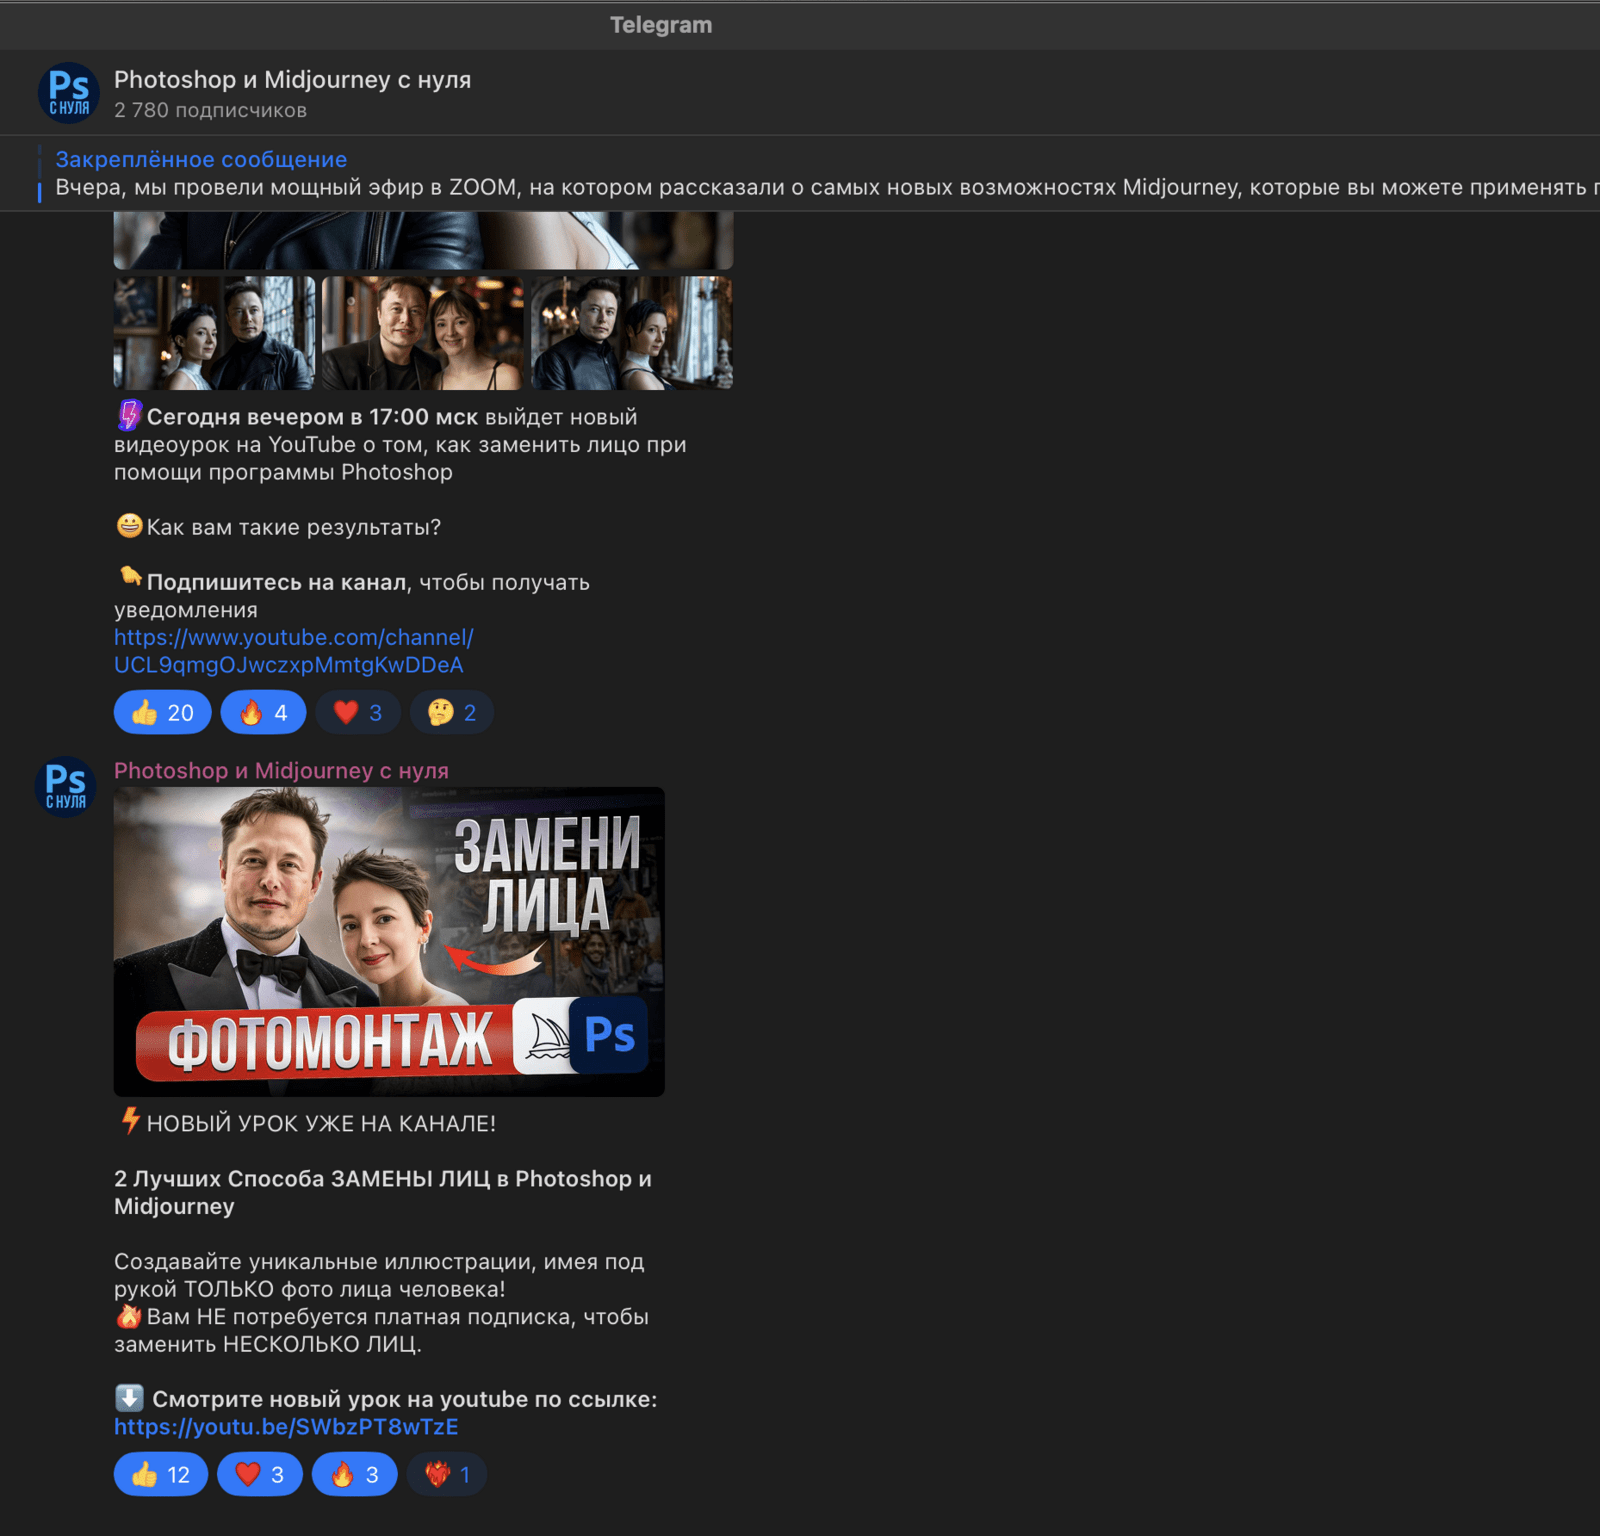Open the large cropped photo above the thumbnails
Image resolution: width=1600 pixels, height=1536 pixels.
[x=423, y=240]
